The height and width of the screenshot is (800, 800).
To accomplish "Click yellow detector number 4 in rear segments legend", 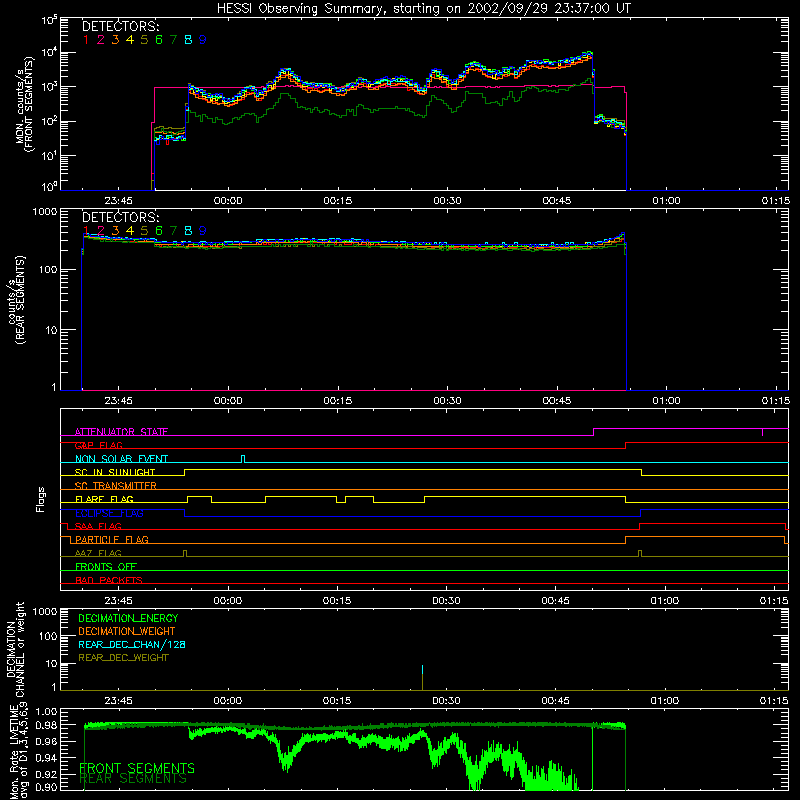I will coord(130,231).
